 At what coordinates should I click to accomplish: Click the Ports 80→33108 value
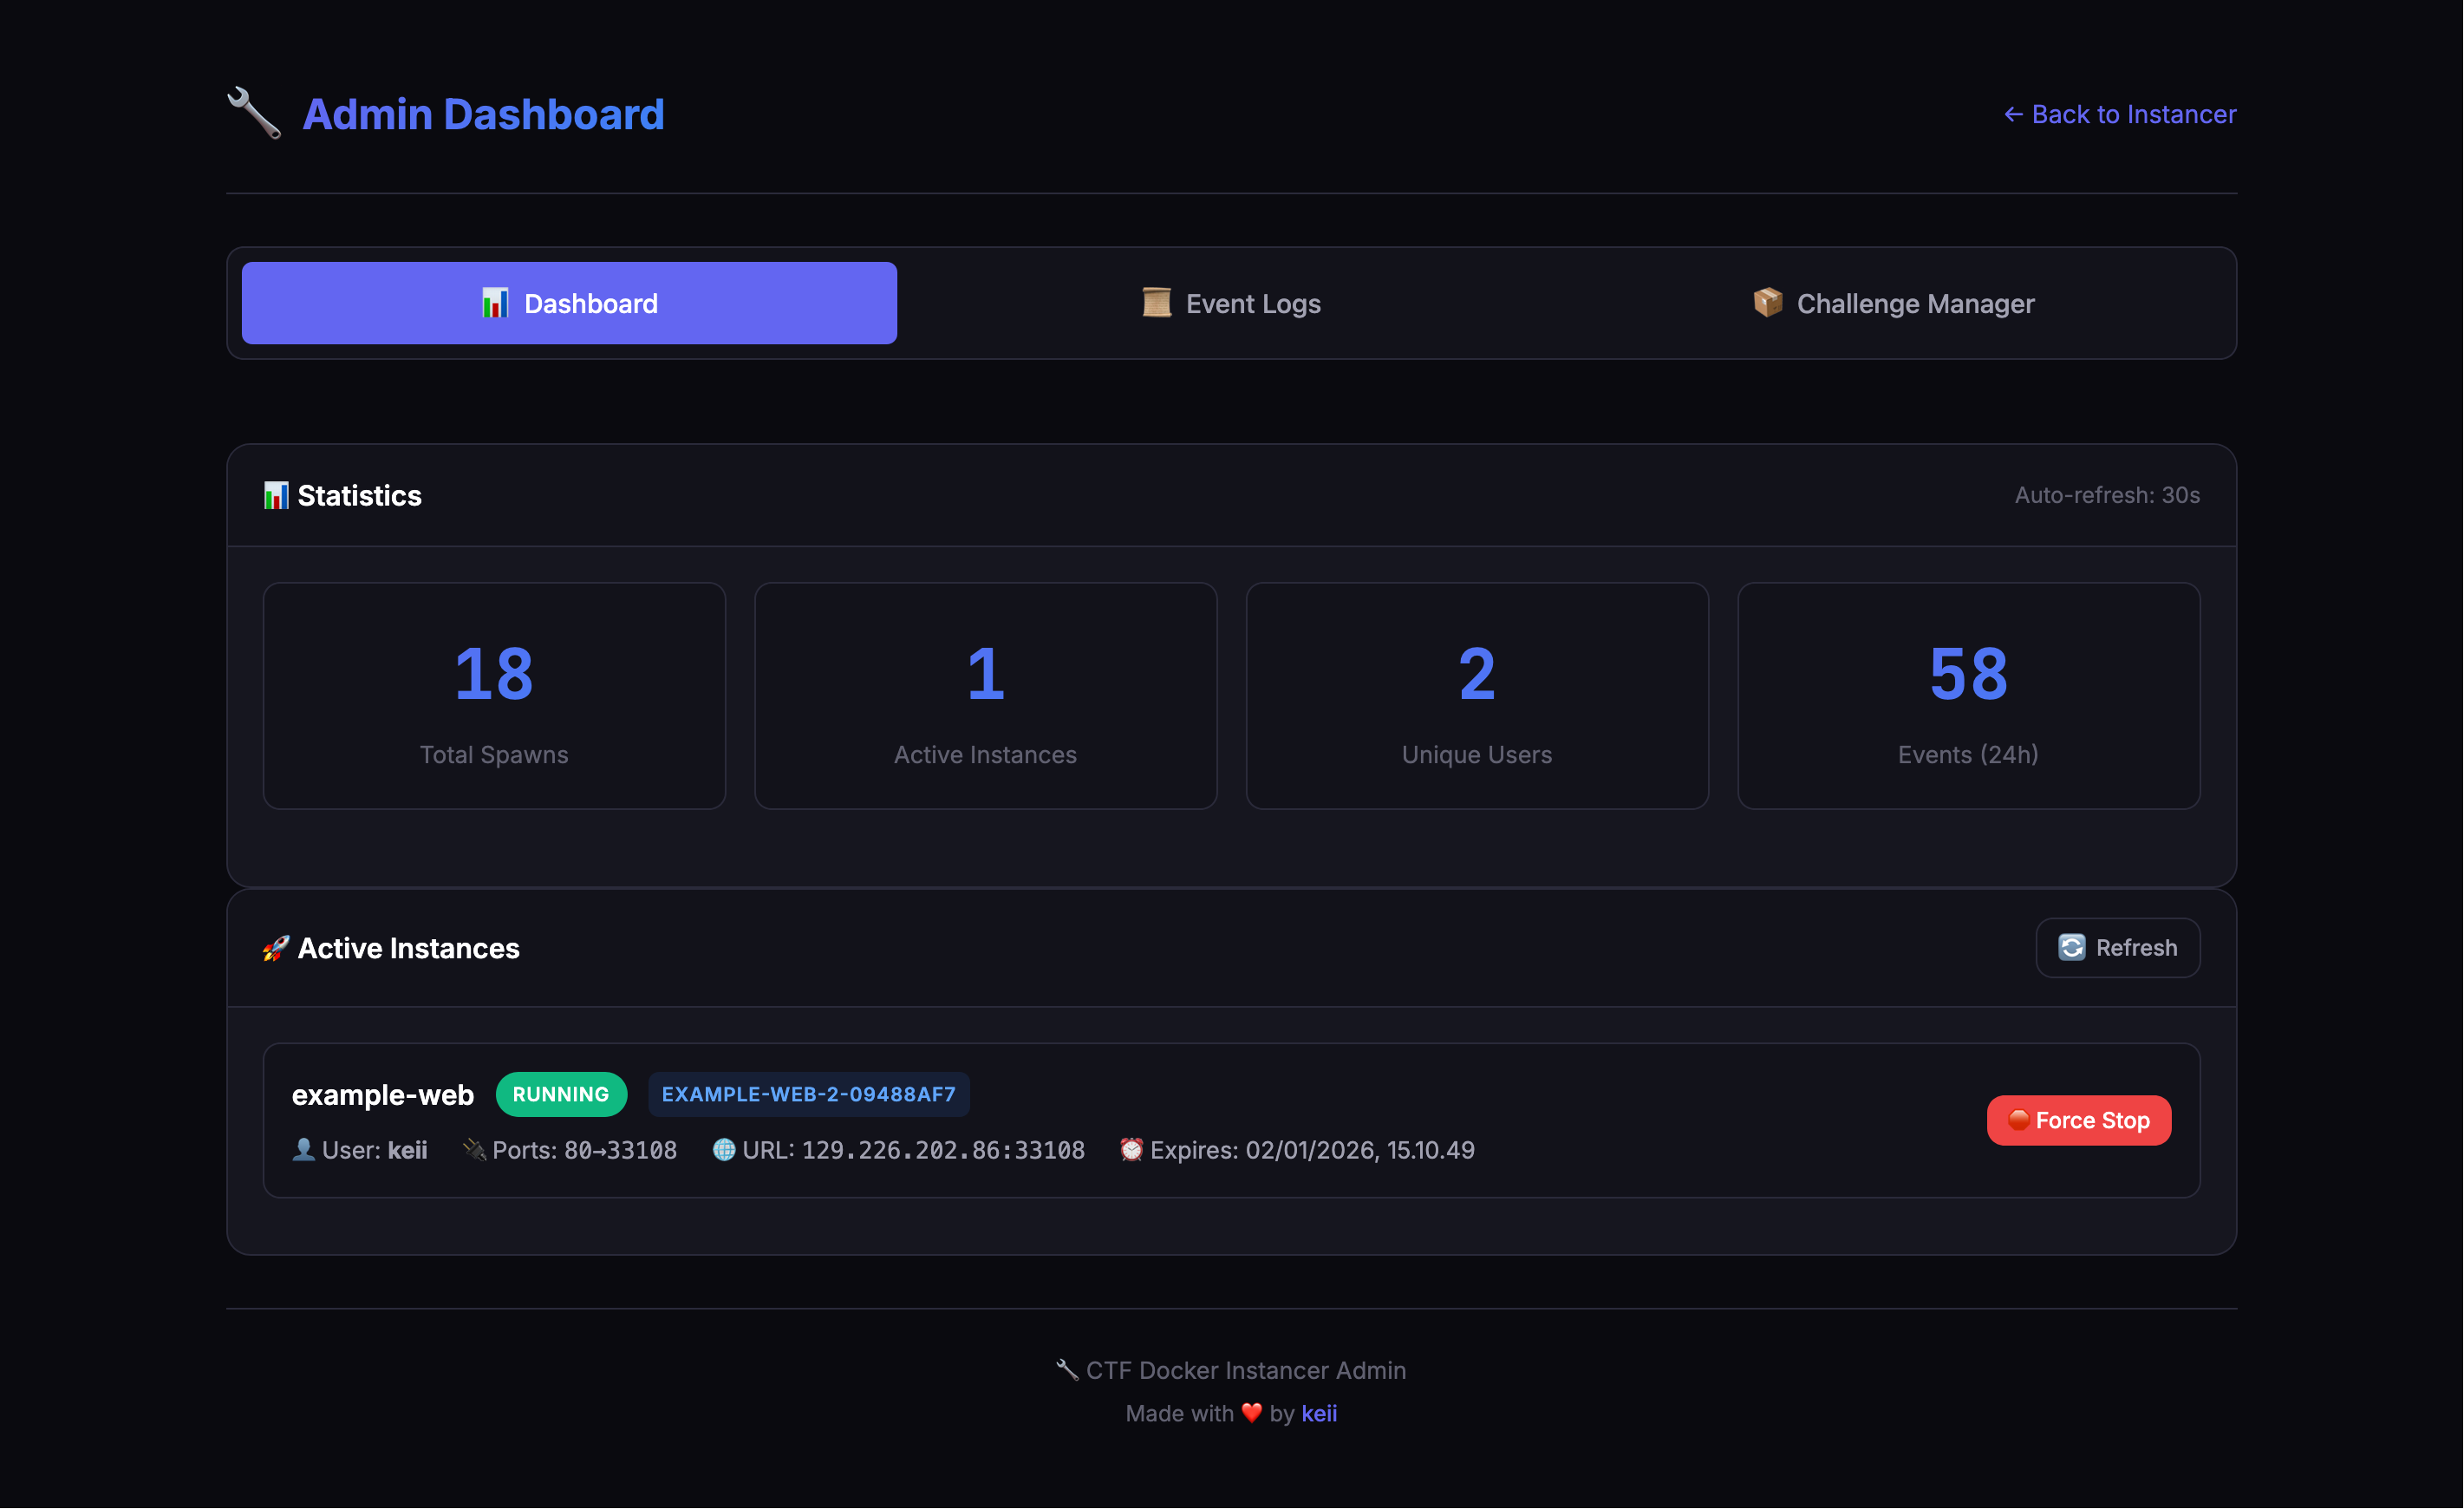point(620,1150)
